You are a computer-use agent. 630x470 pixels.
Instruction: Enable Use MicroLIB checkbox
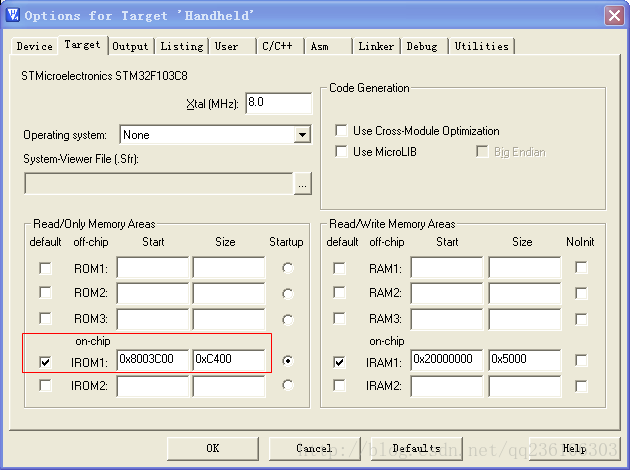(x=343, y=152)
